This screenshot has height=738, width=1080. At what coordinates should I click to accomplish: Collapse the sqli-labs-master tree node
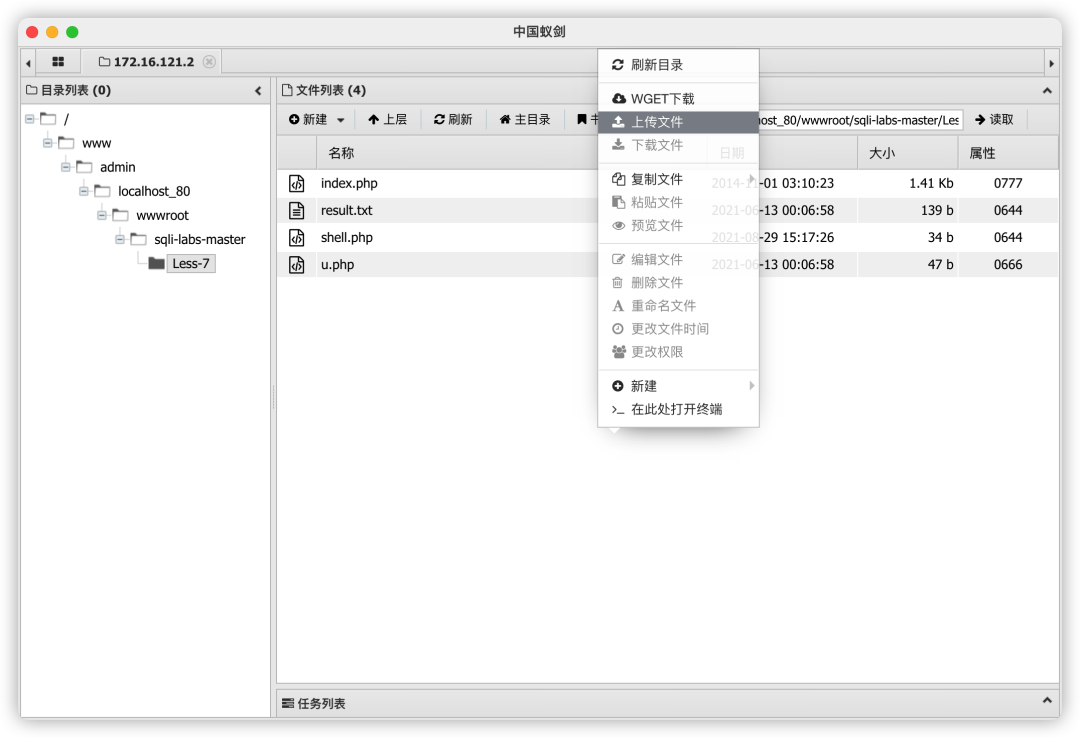click(119, 240)
